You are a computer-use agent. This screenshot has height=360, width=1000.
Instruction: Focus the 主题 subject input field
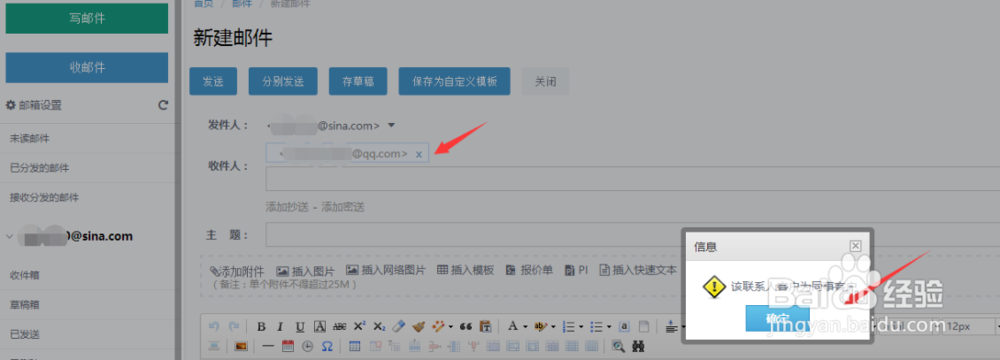[x=633, y=235]
